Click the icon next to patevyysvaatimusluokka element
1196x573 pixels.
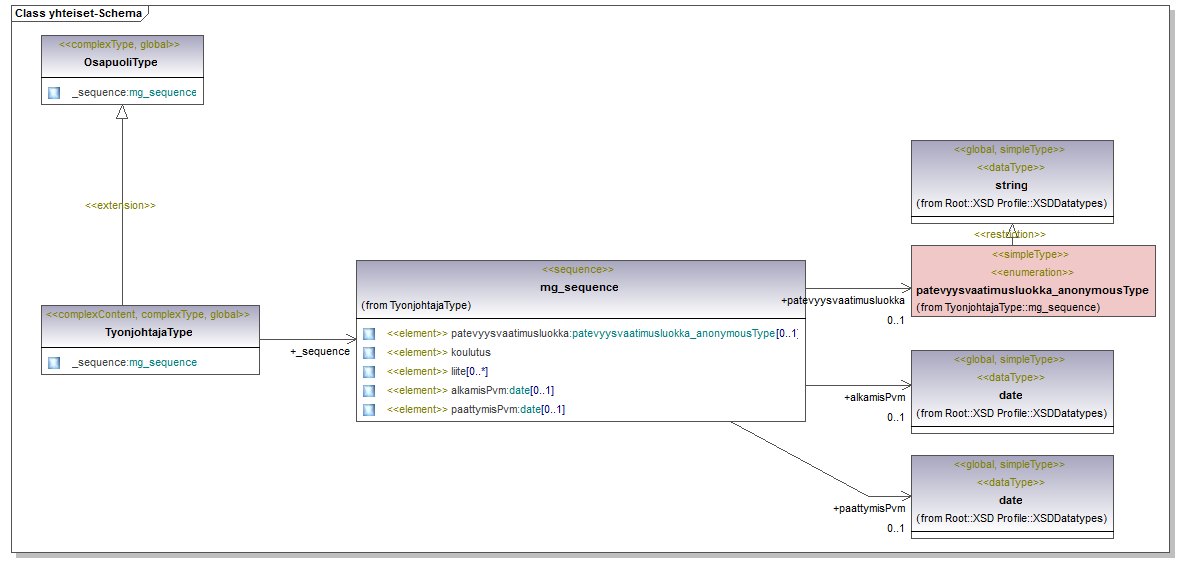[369, 333]
